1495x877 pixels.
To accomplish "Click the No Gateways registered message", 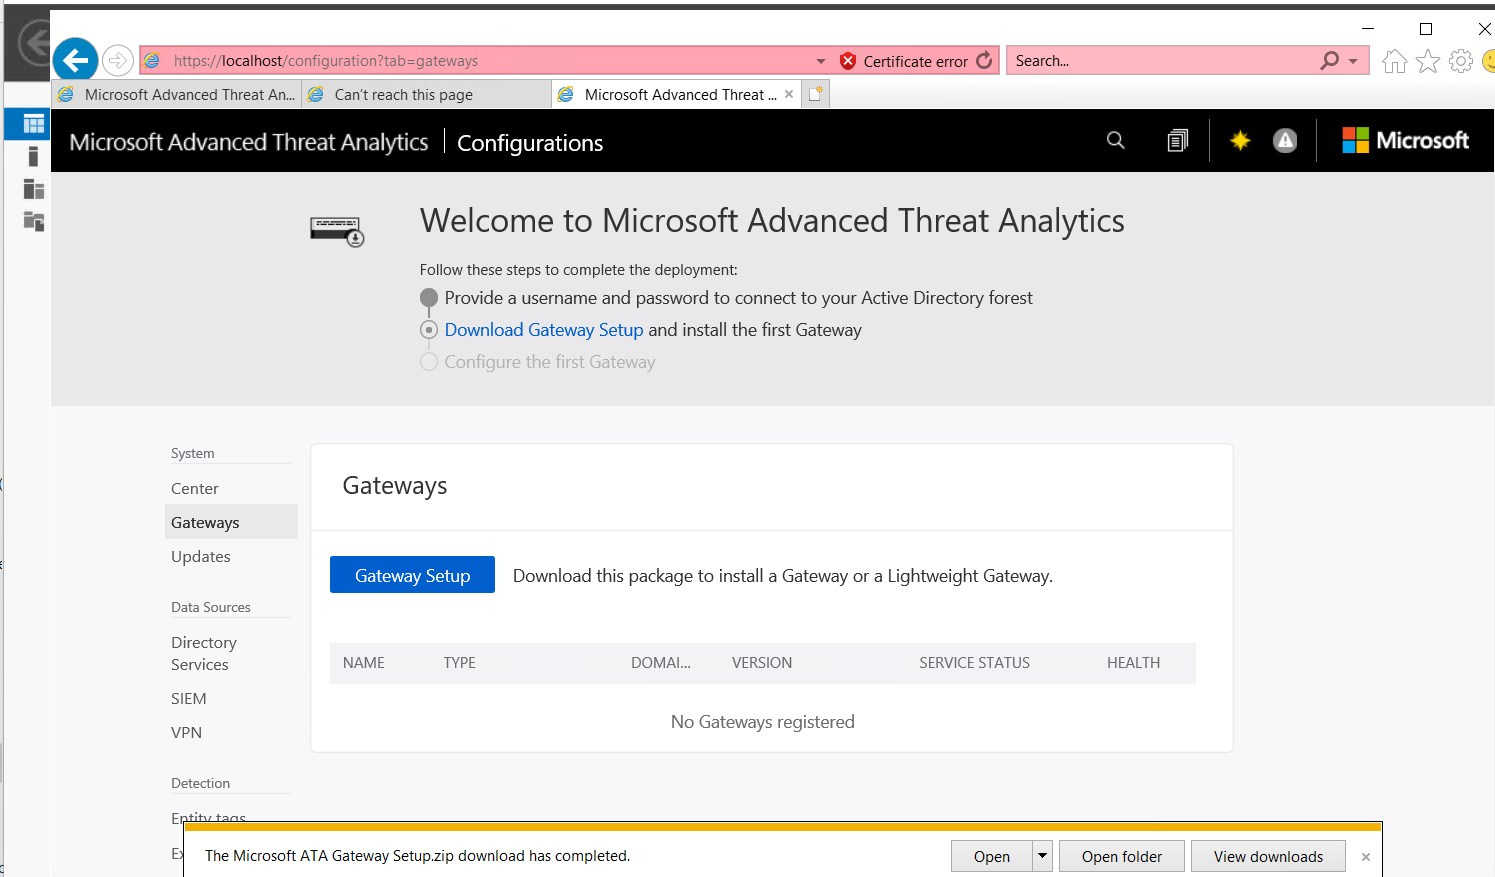I will pyautogui.click(x=763, y=722).
